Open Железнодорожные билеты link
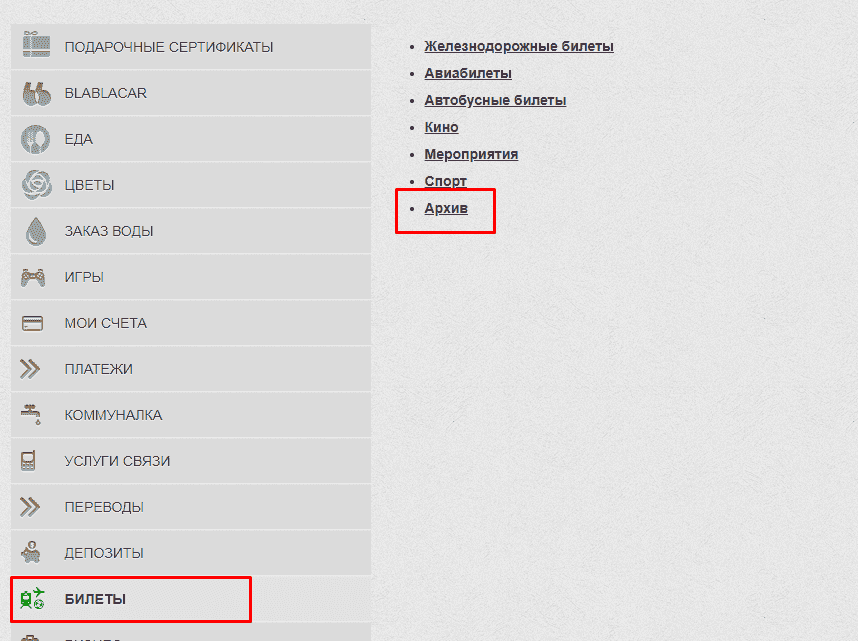The width and height of the screenshot is (858, 641). (x=518, y=46)
